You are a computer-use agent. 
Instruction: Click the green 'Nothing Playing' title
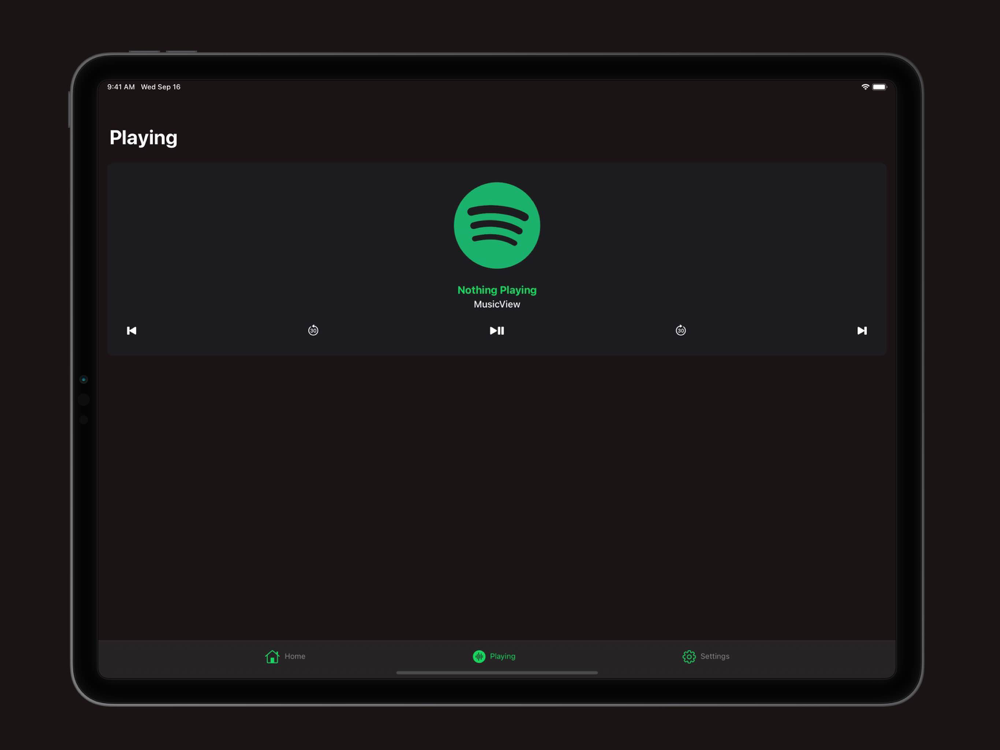(x=497, y=290)
